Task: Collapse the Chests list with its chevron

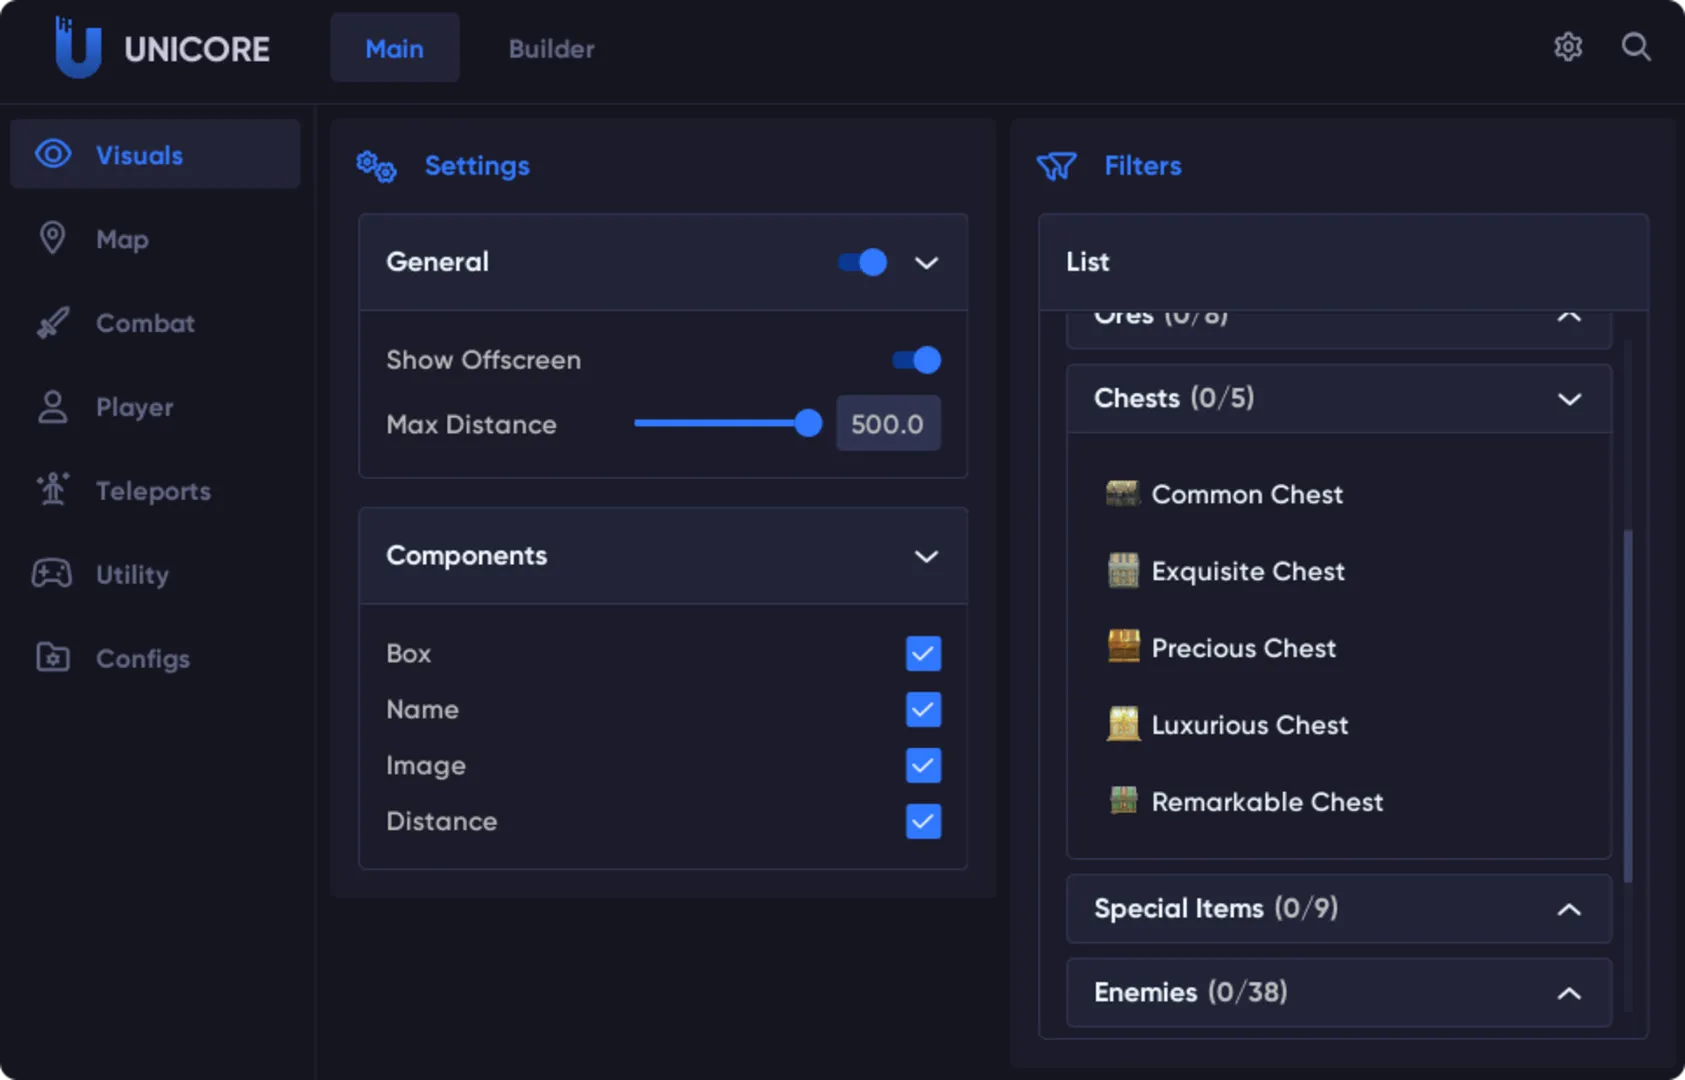Action: pos(1569,399)
